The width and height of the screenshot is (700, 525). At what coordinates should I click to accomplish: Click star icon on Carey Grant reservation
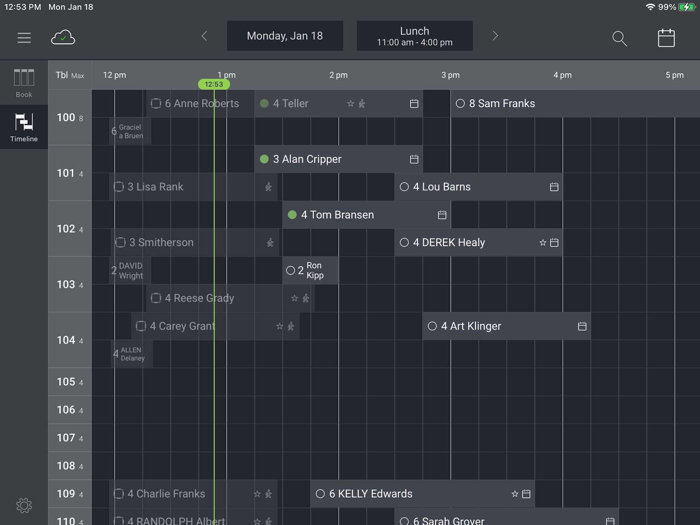tap(279, 326)
